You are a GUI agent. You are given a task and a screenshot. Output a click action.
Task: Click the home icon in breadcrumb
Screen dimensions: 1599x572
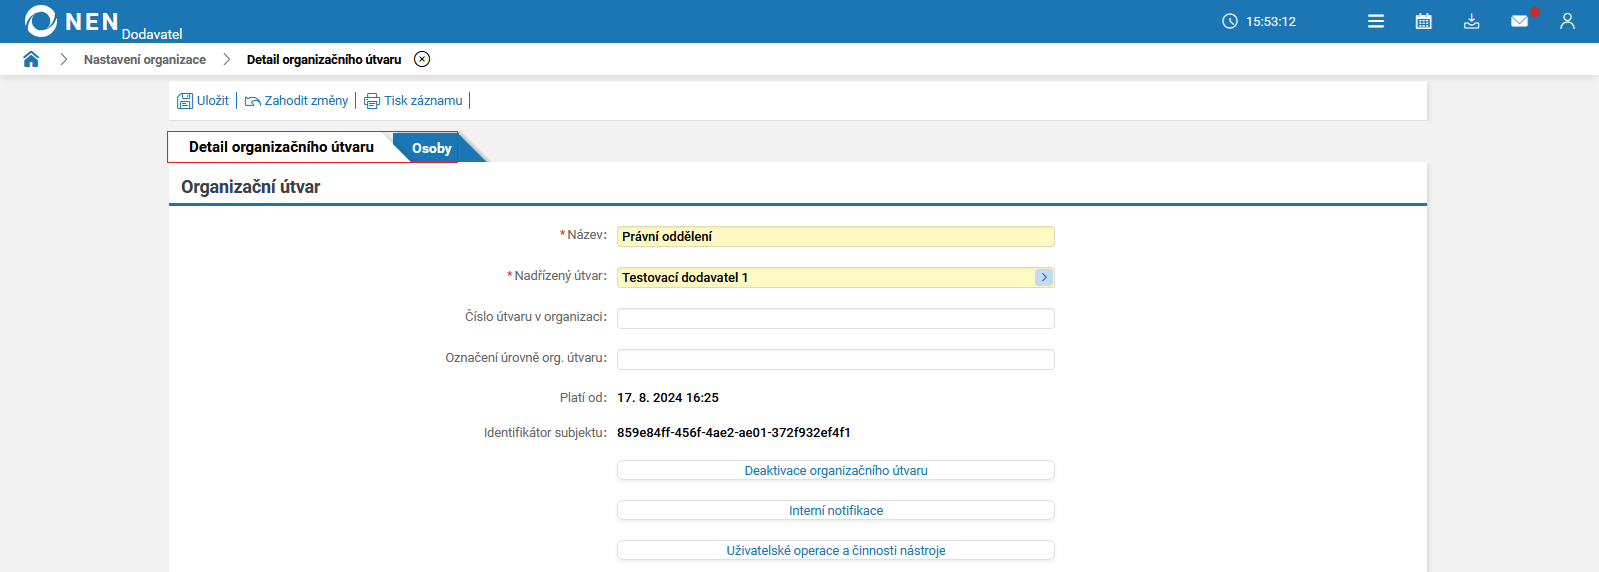click(31, 59)
